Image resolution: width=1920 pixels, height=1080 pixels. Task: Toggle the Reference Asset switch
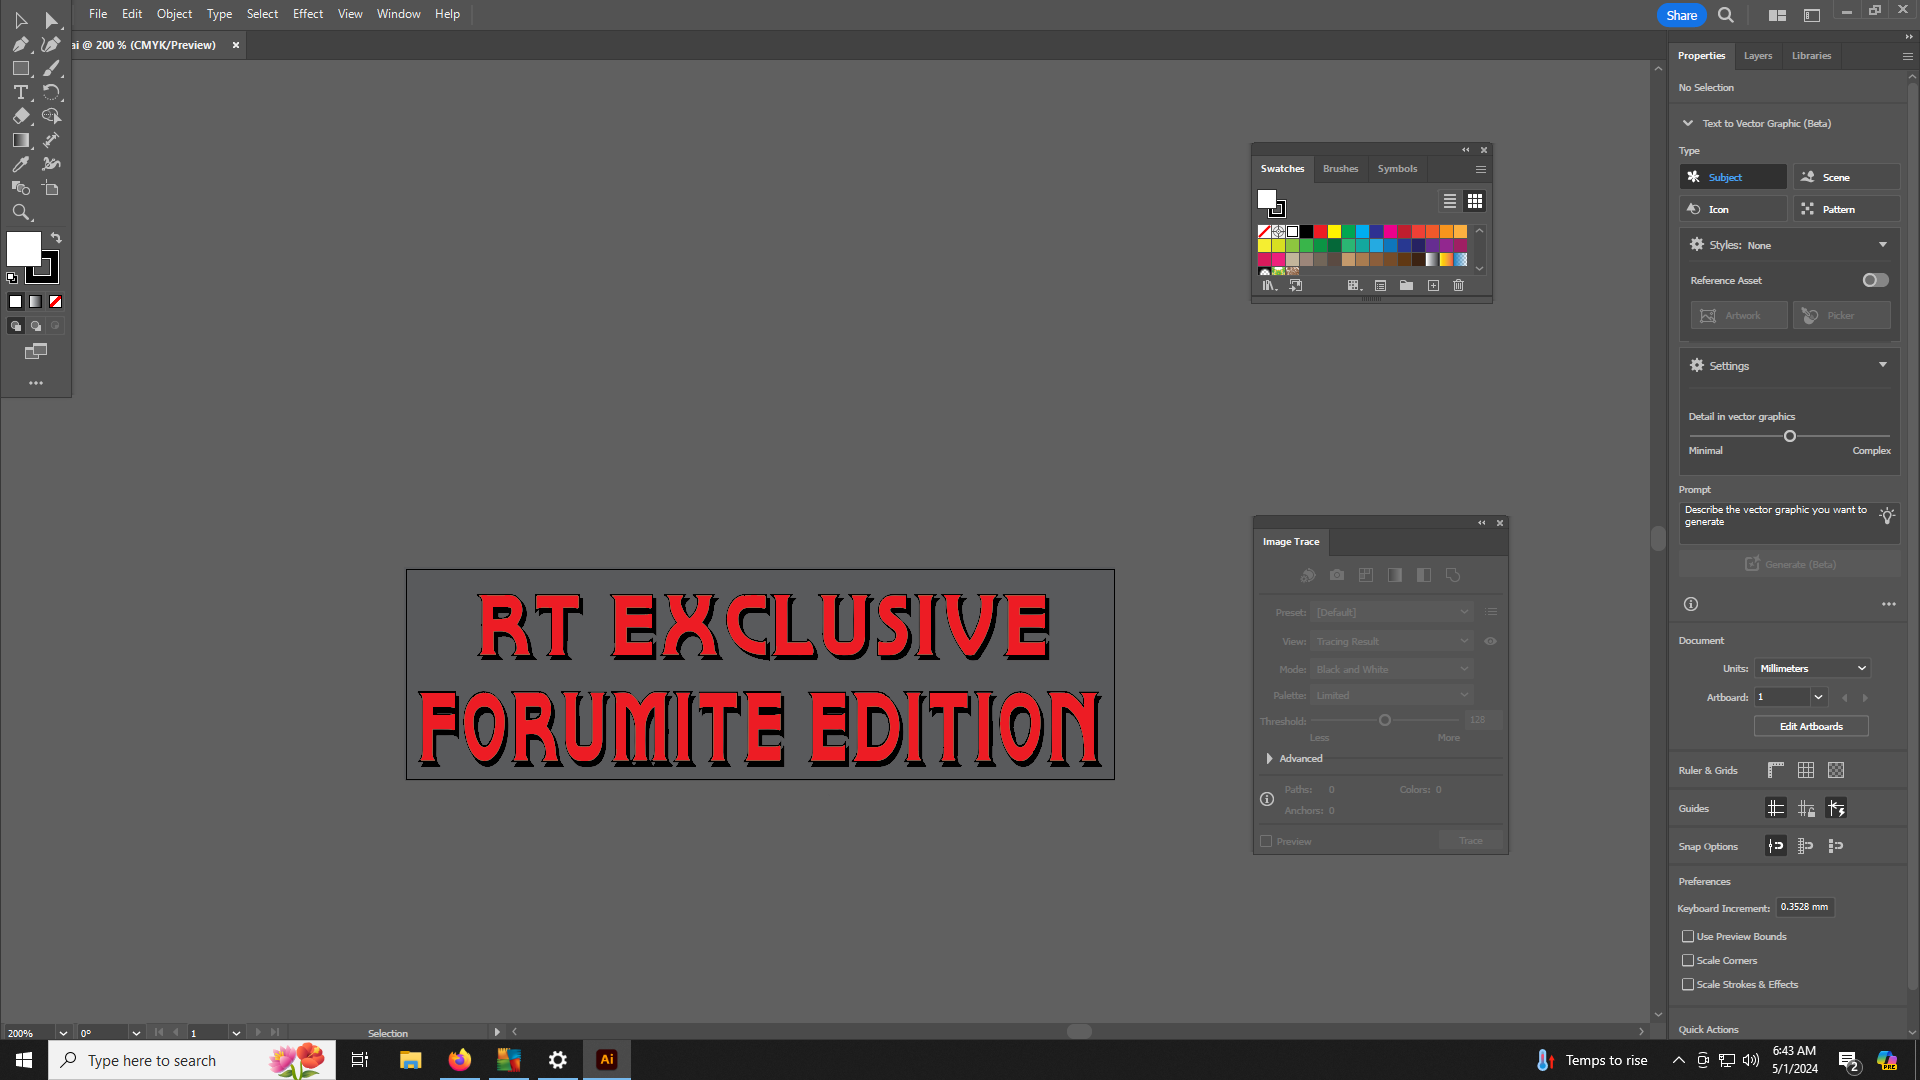coord(1875,280)
